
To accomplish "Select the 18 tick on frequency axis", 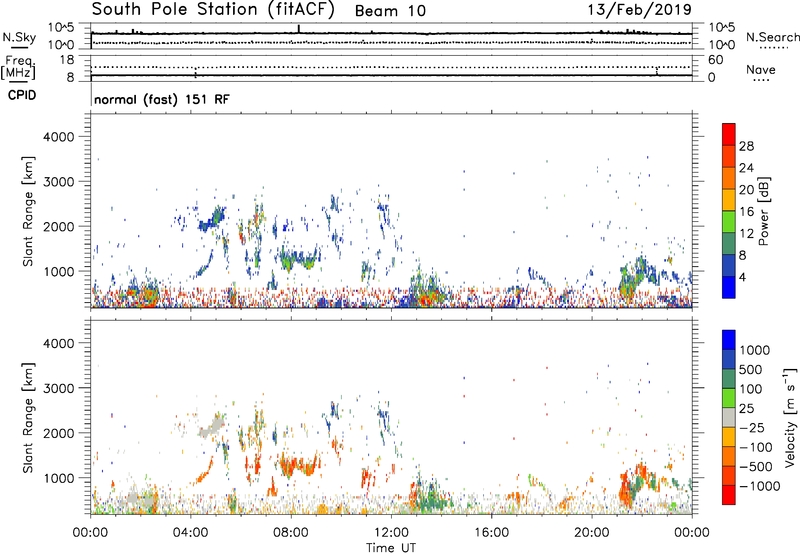I will pos(66,60).
